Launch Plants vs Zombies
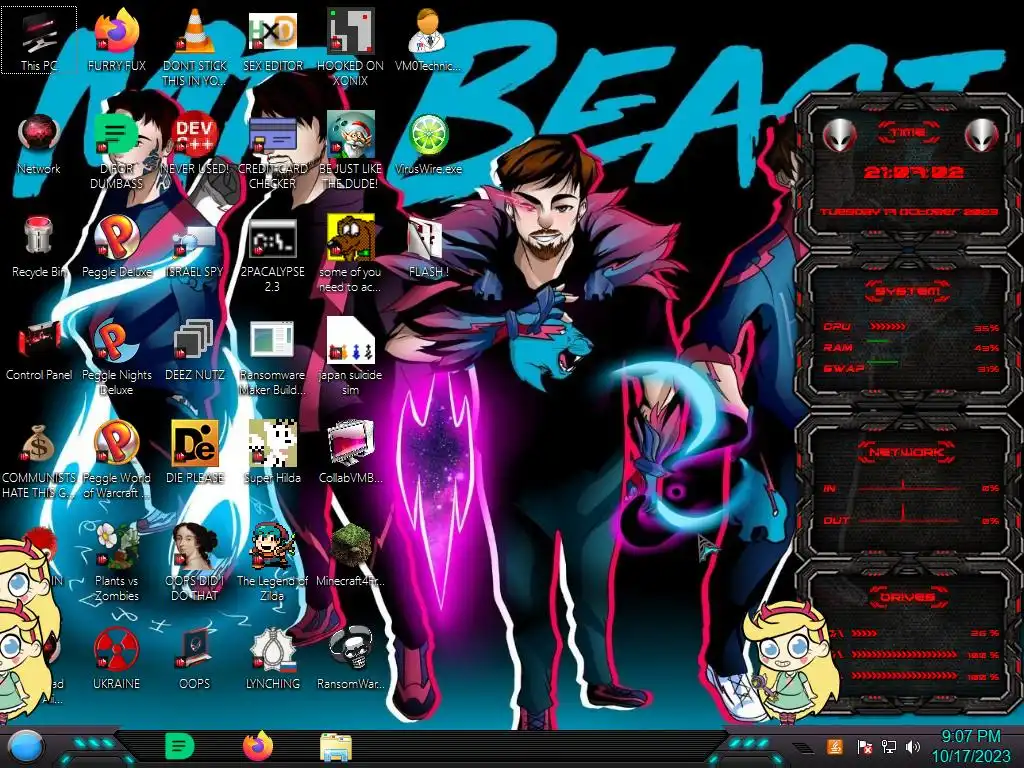 [116, 563]
